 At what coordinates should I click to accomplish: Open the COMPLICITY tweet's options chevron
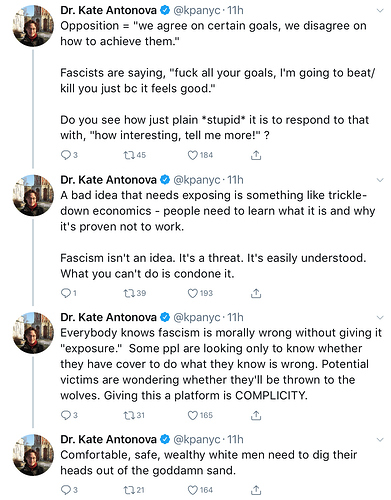tap(380, 317)
